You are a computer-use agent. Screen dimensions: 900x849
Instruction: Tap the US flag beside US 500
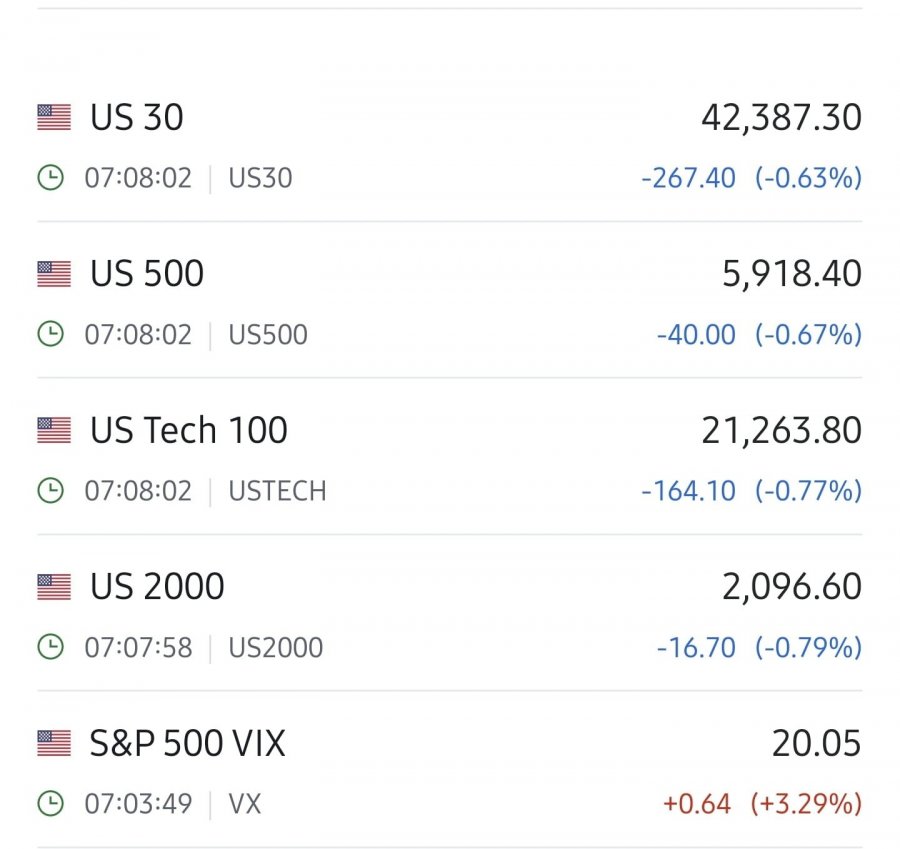(x=54, y=274)
